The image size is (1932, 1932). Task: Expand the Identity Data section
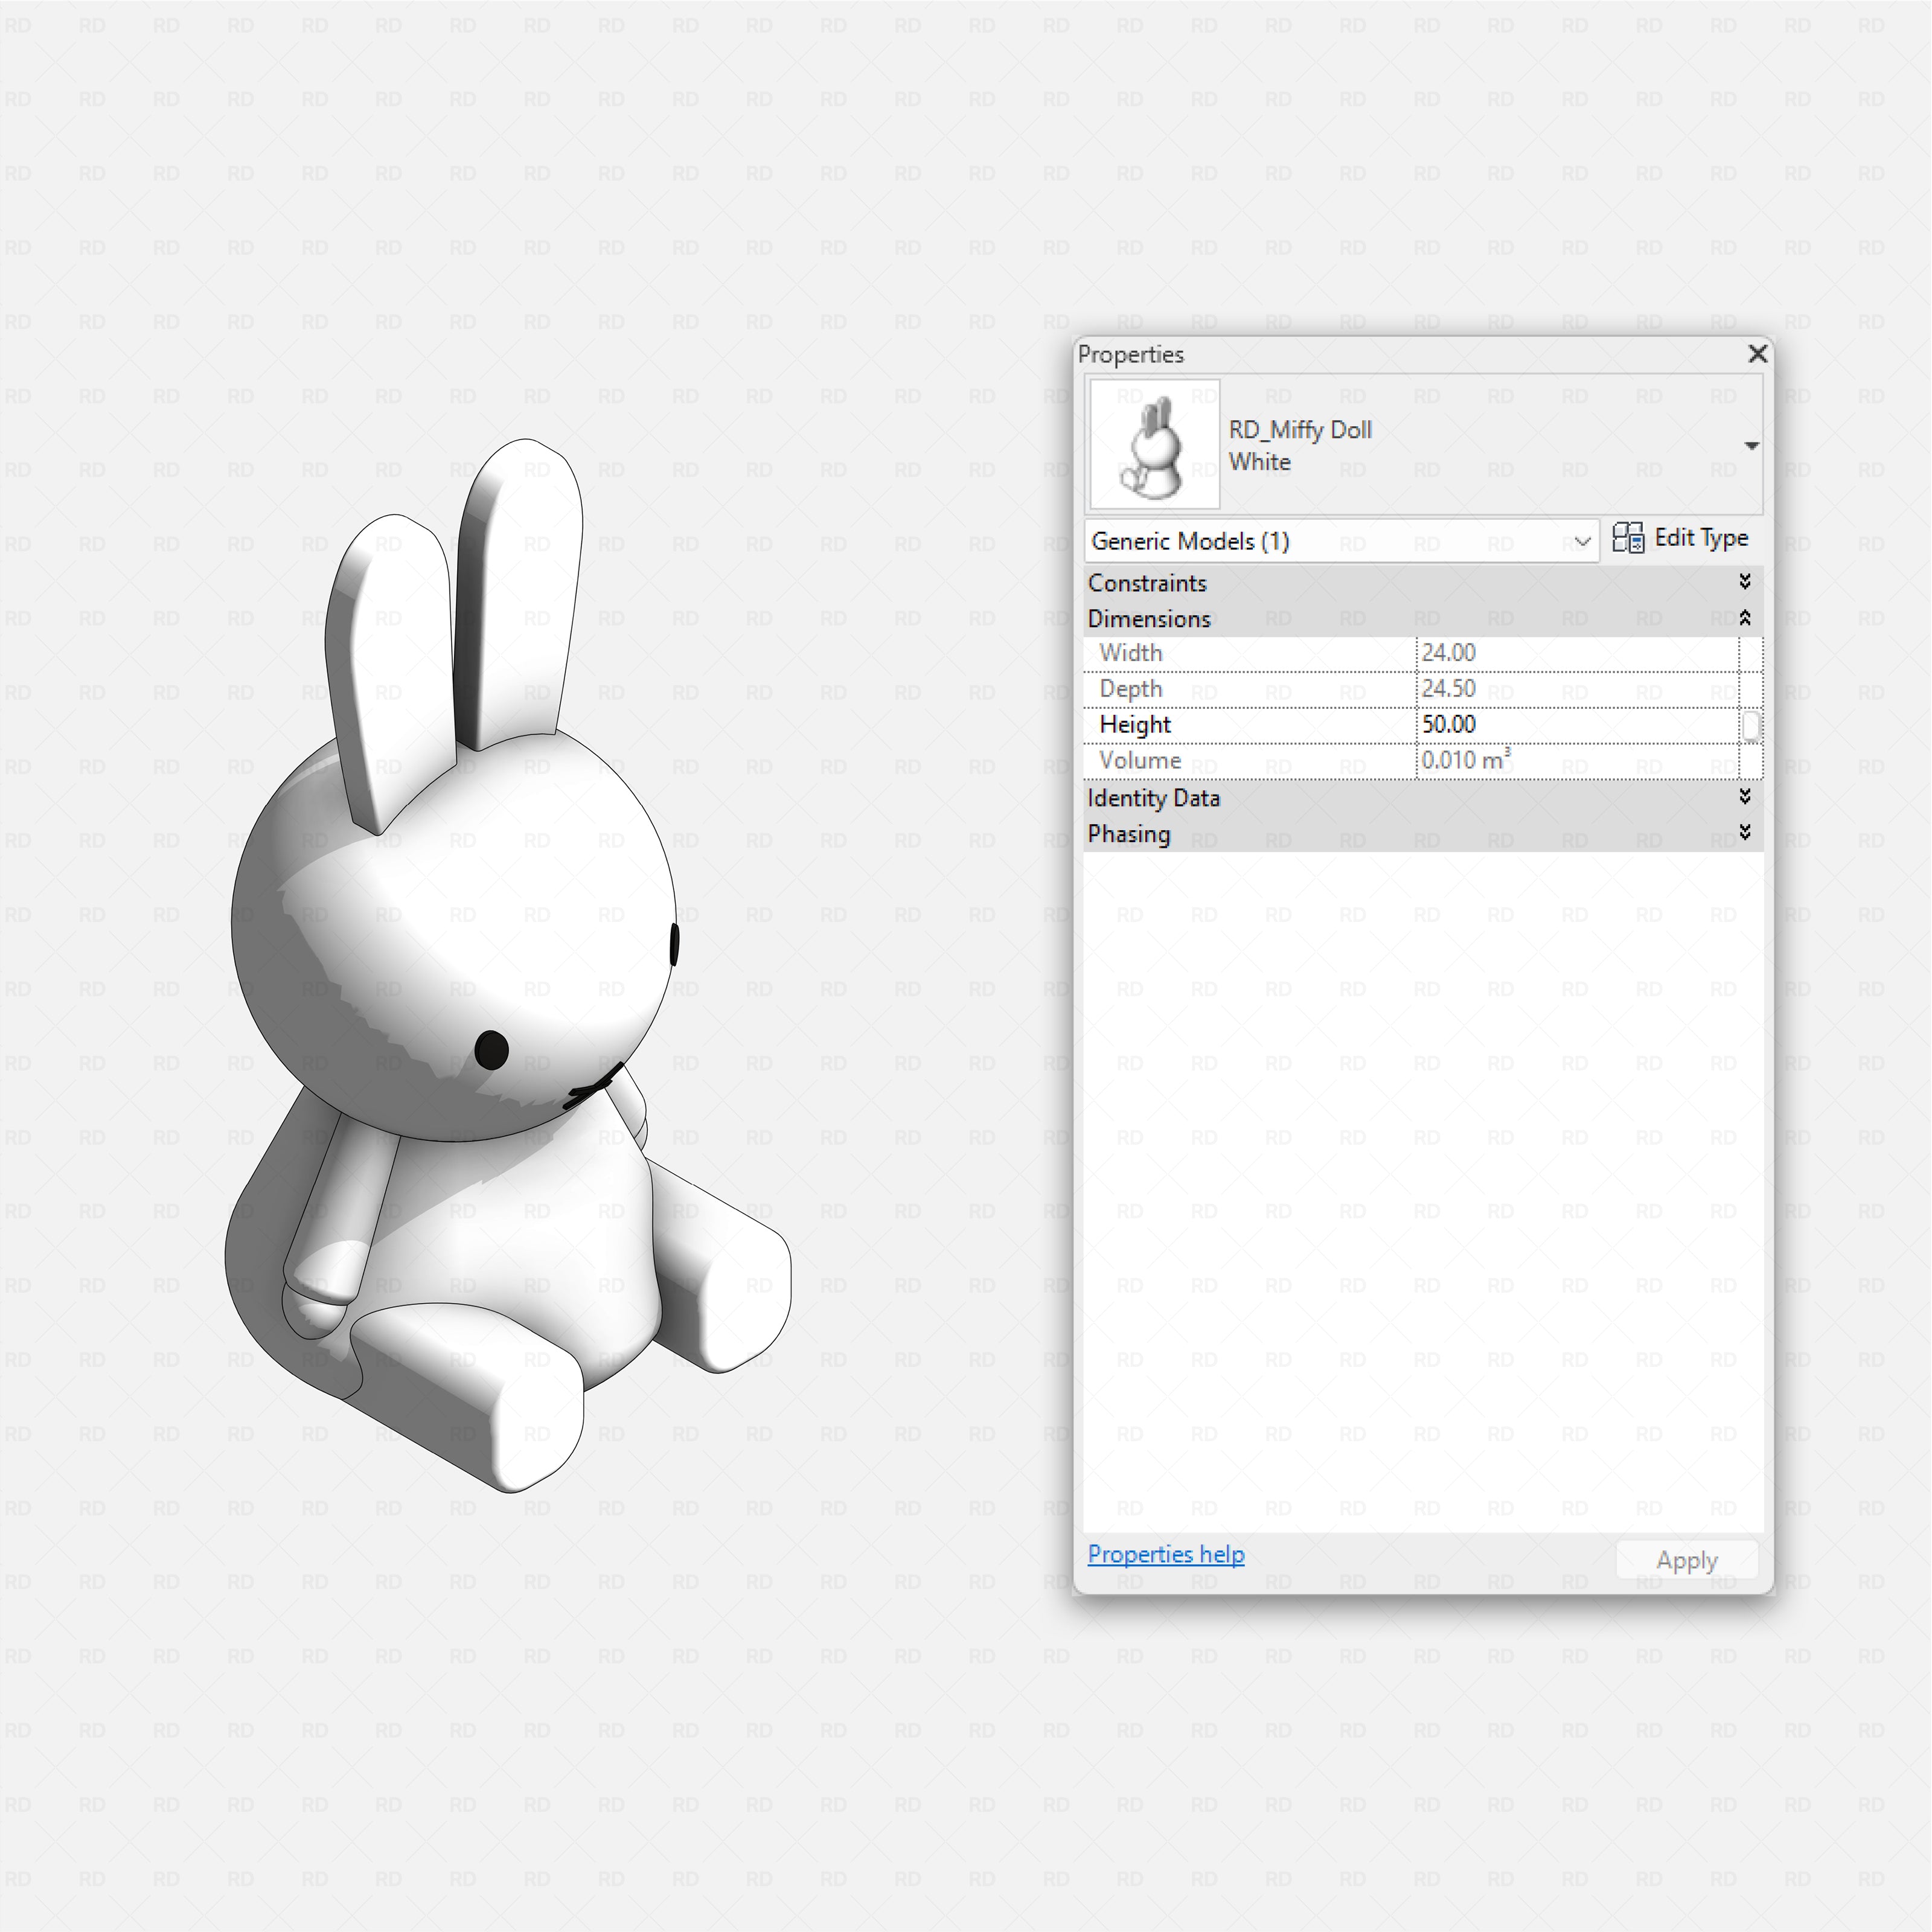click(x=1745, y=797)
